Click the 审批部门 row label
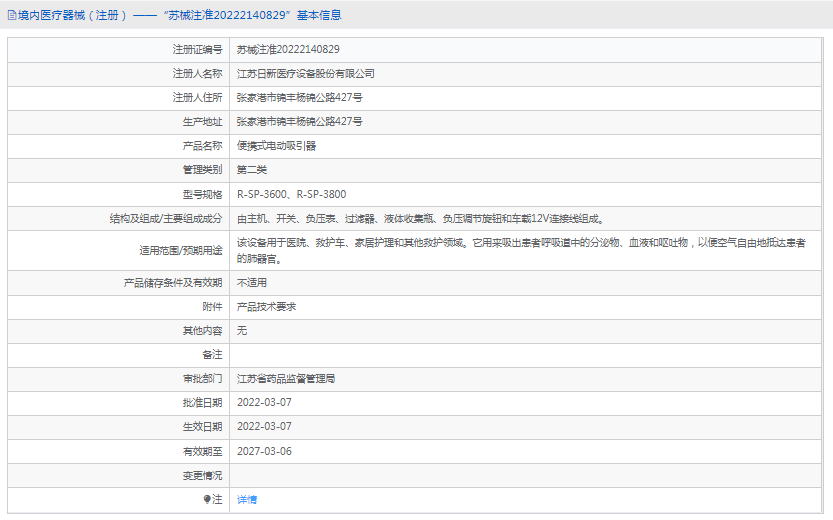Image resolution: width=833 pixels, height=520 pixels. point(202,379)
